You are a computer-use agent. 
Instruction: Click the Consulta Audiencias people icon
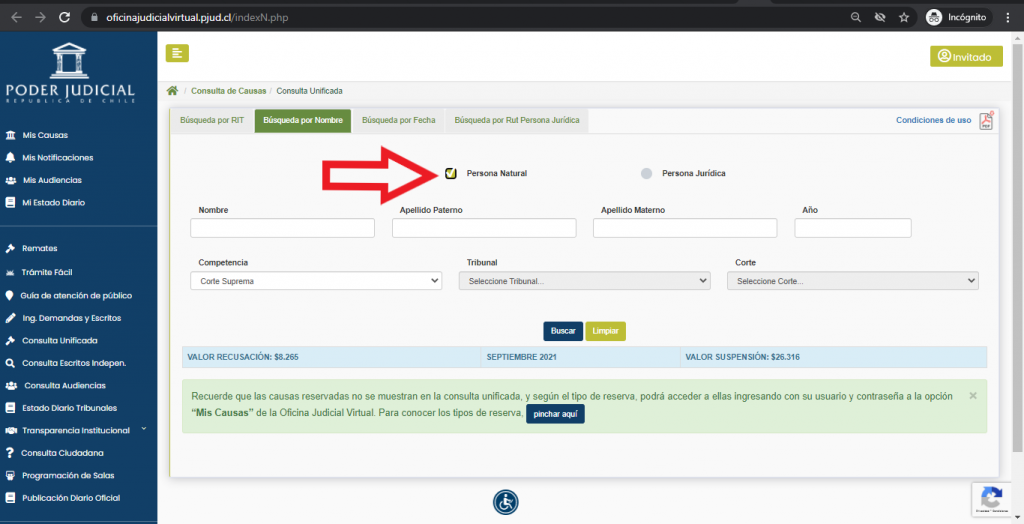(10, 385)
